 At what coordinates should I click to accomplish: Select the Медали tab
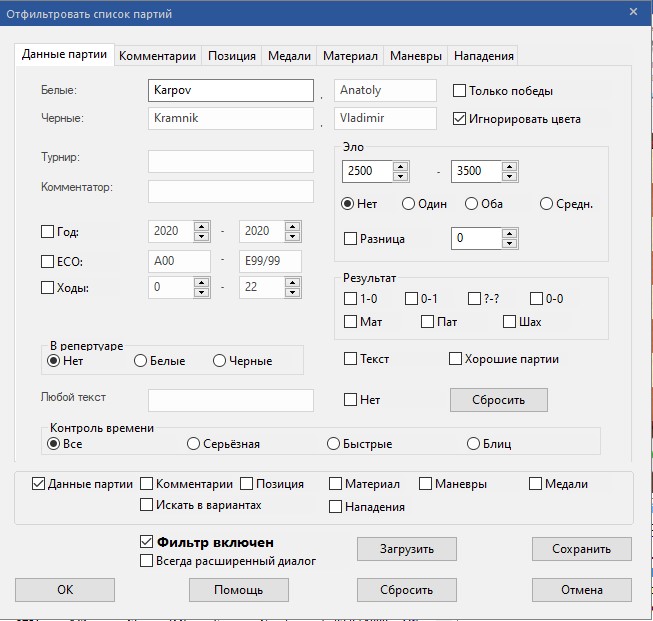289,56
